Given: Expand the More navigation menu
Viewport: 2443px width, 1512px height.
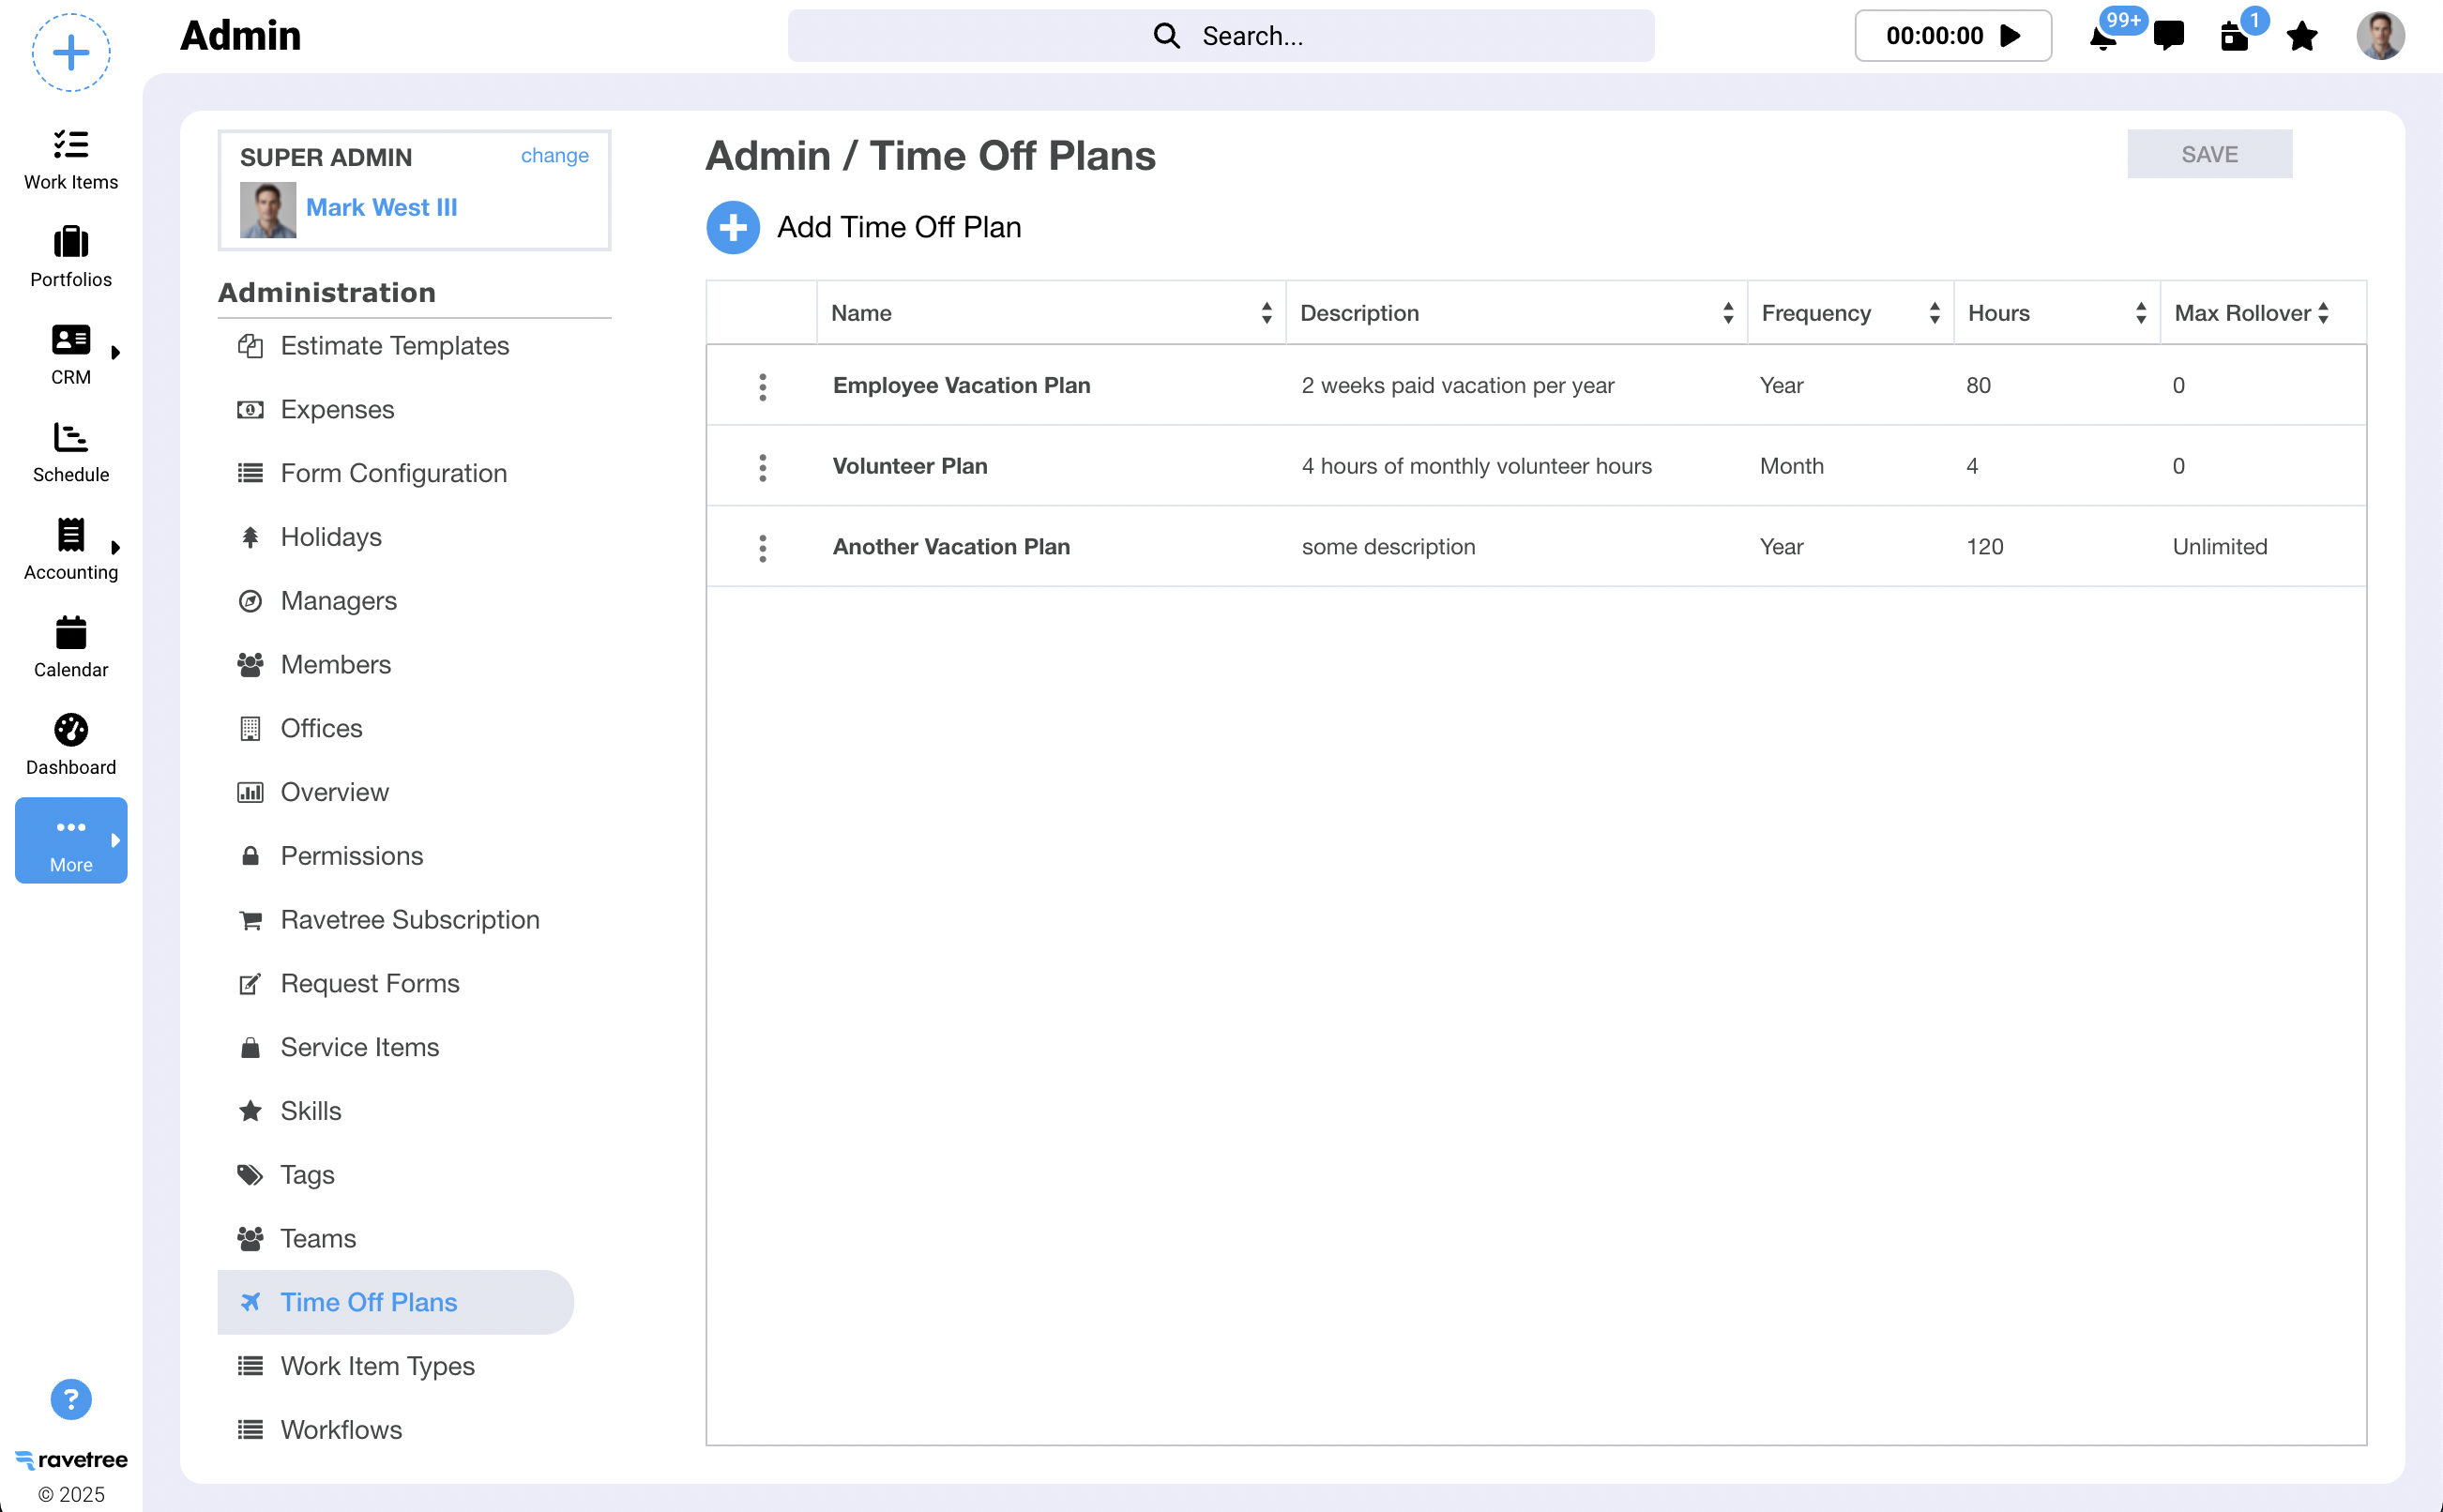Looking at the screenshot, I should click(71, 840).
